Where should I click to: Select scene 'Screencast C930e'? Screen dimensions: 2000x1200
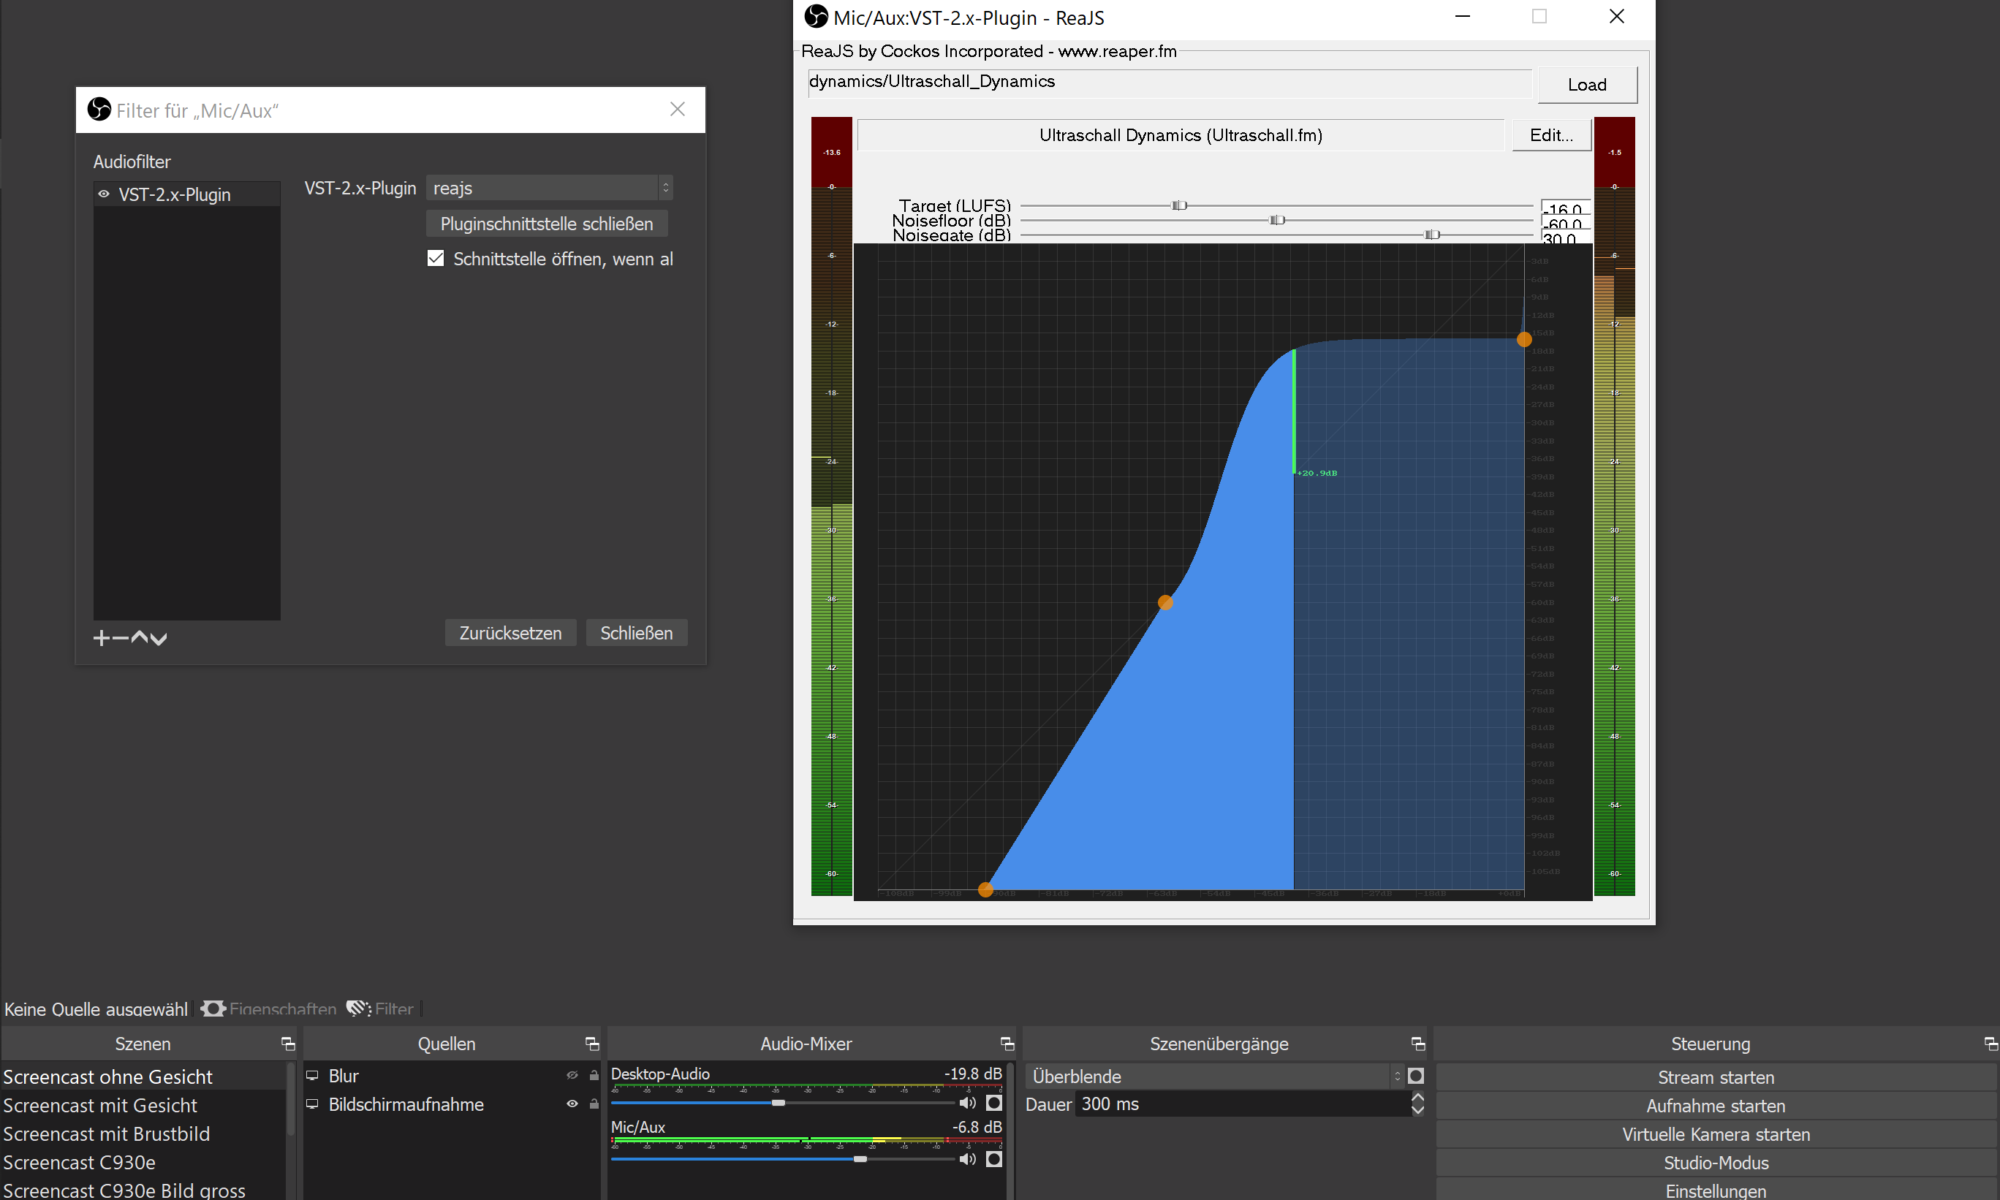143,1162
